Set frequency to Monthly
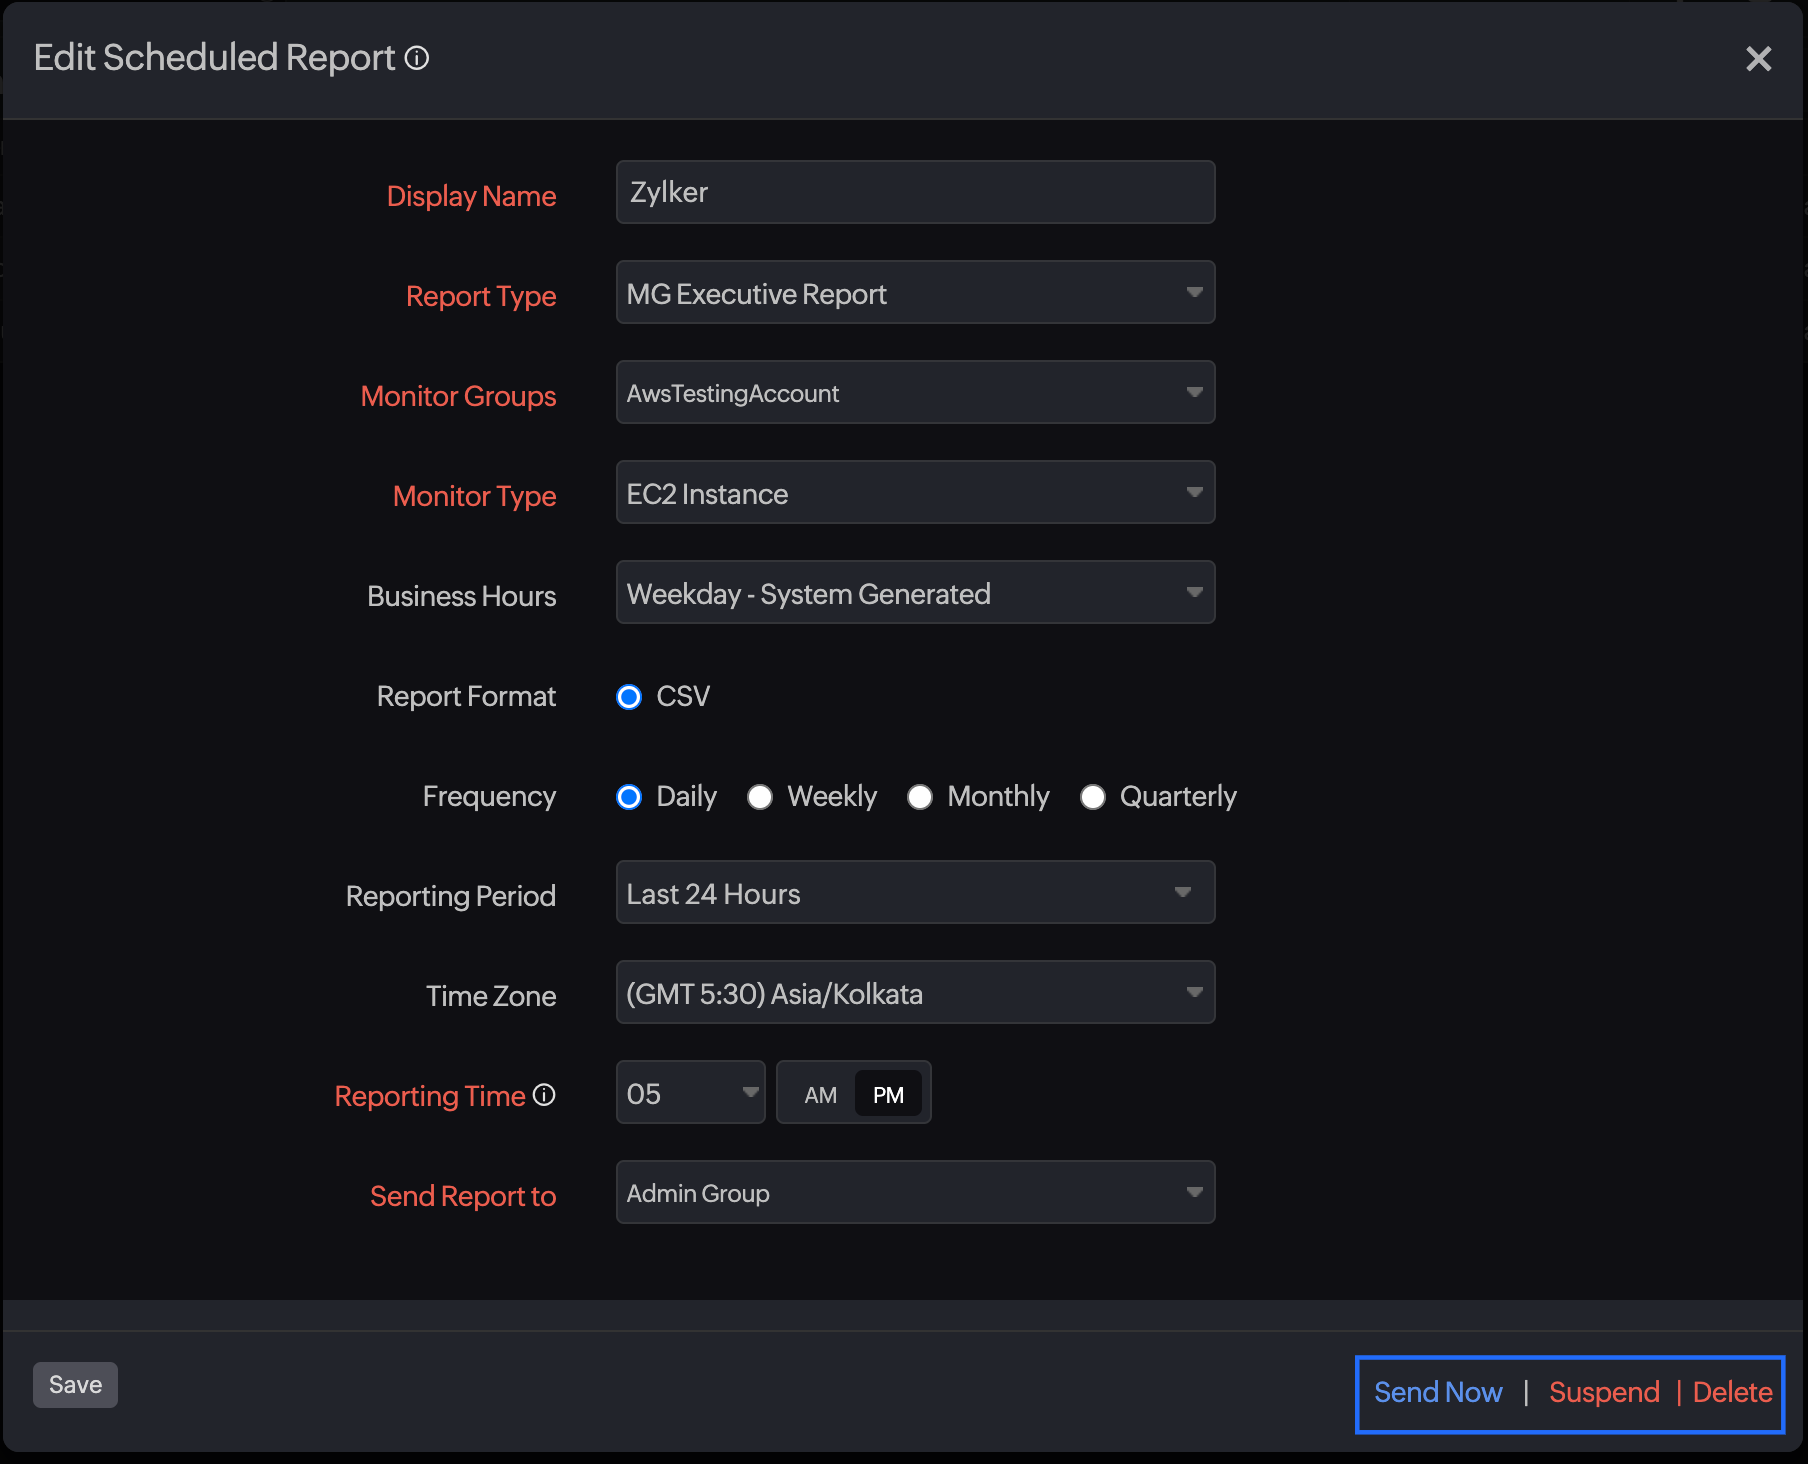This screenshot has height=1464, width=1808. (x=920, y=797)
